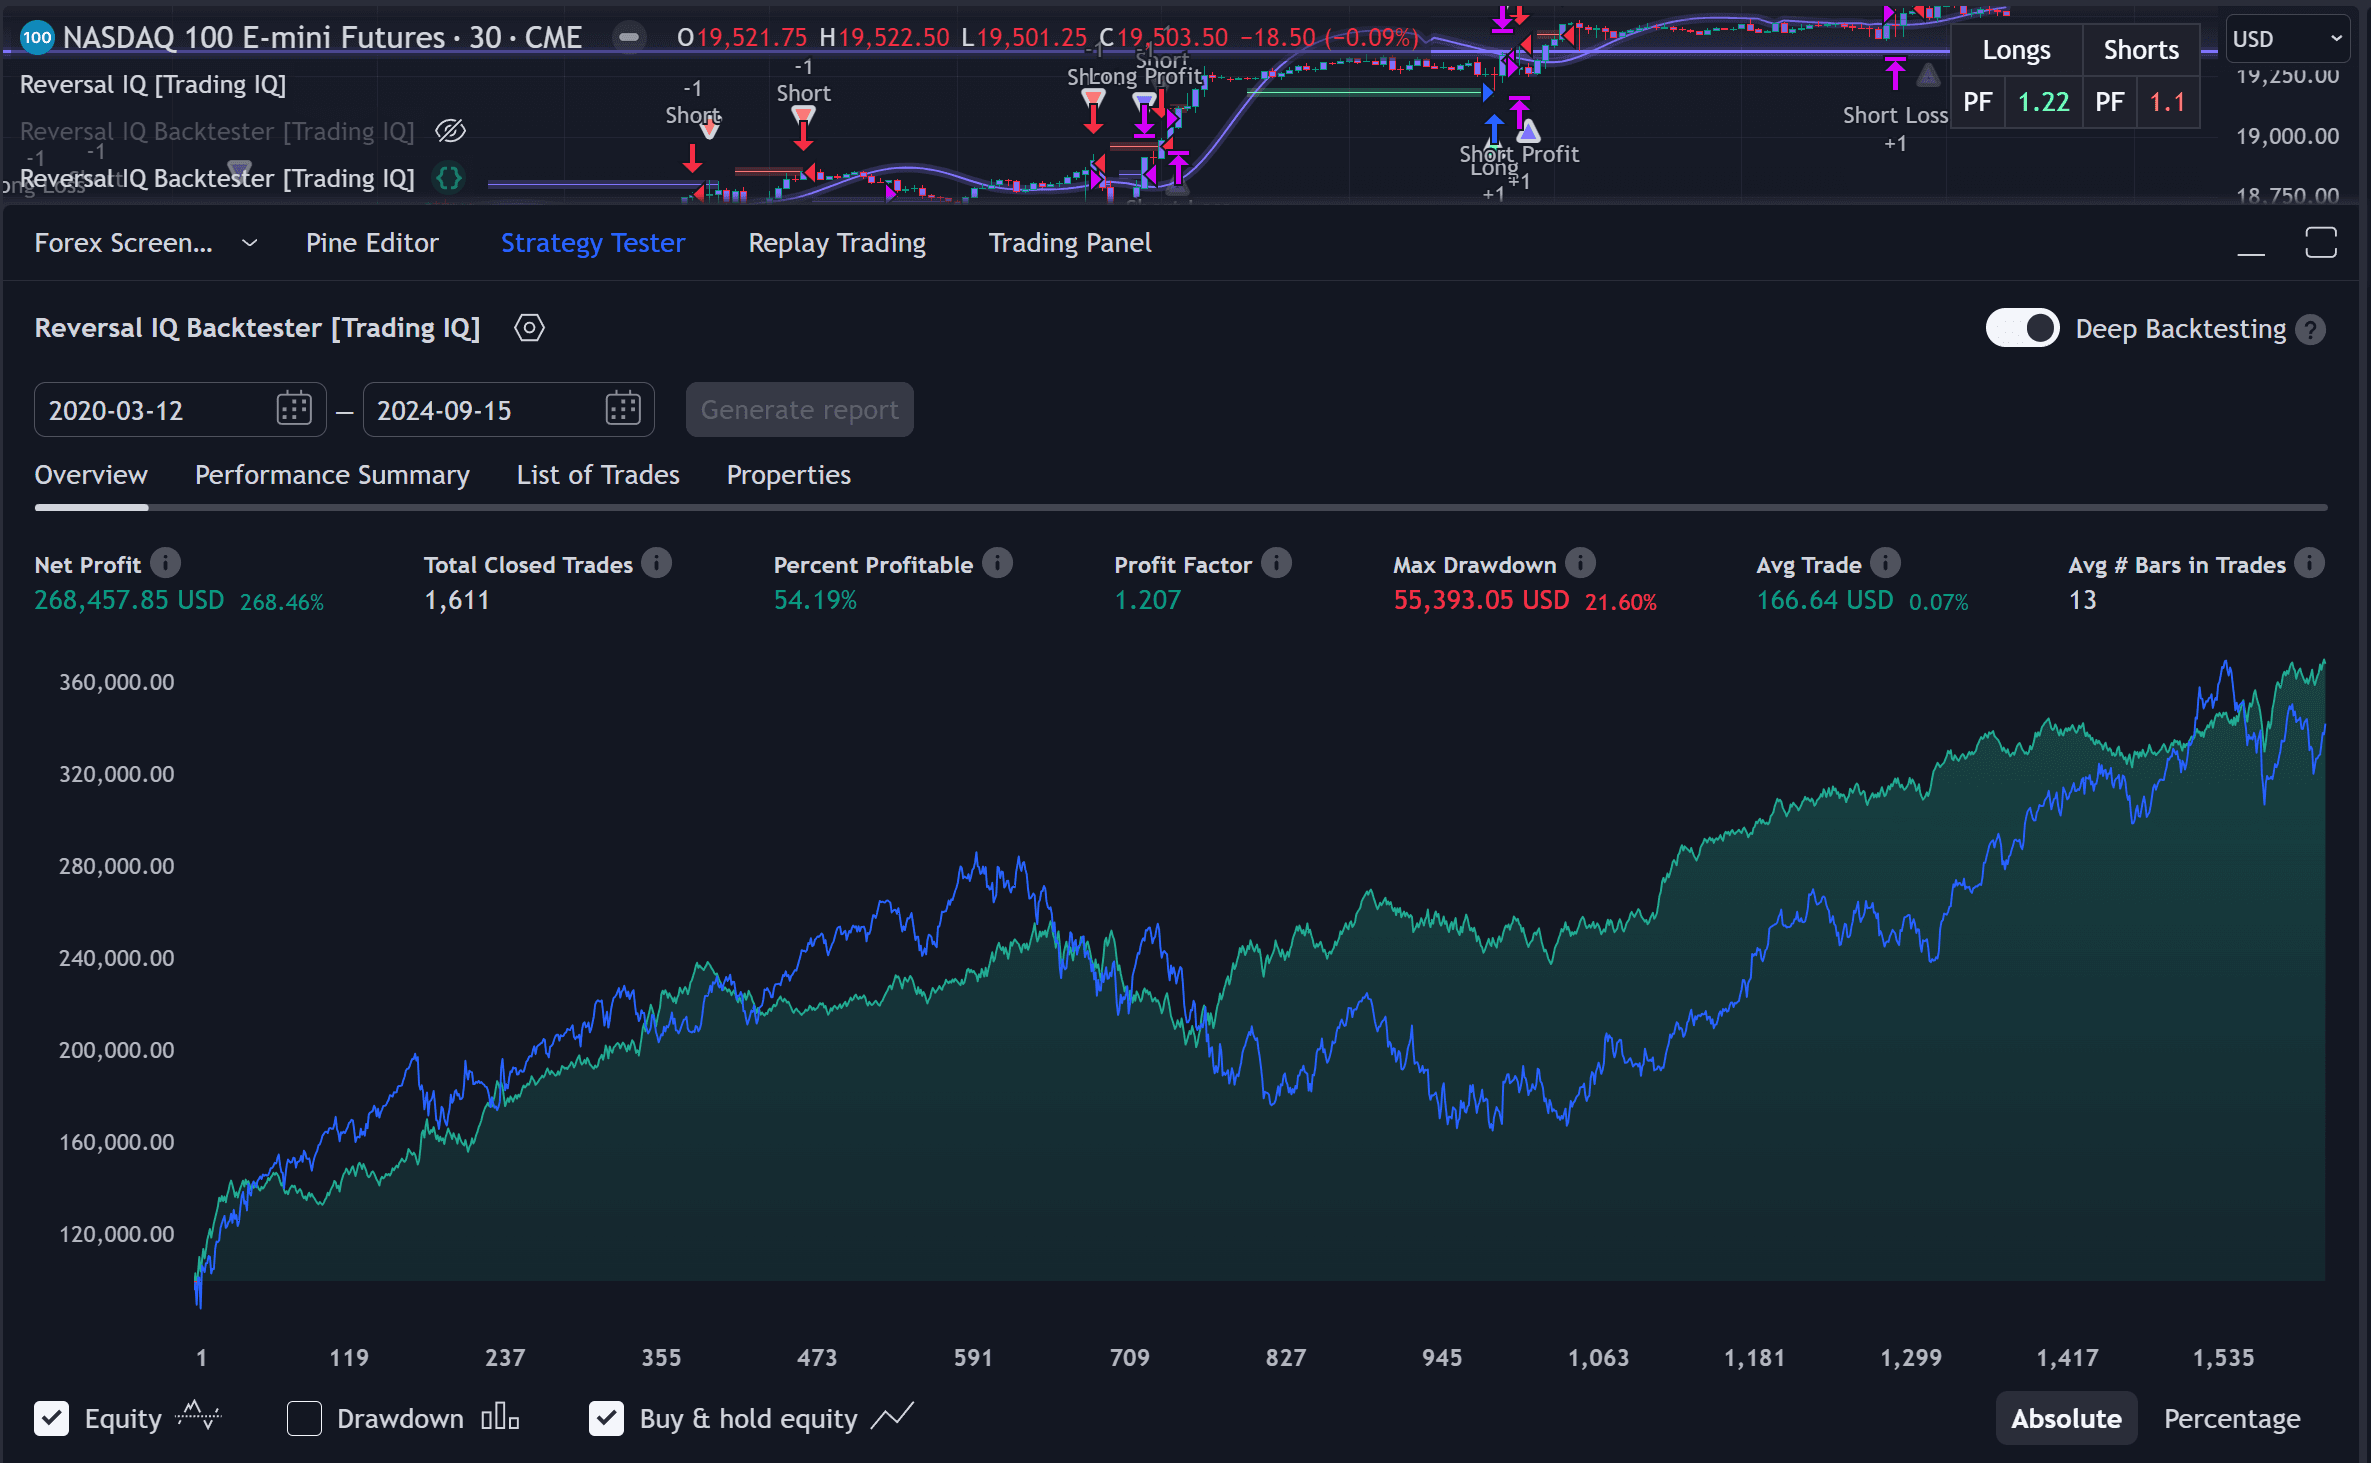Open the Properties tab
The width and height of the screenshot is (2371, 1463).
(789, 475)
